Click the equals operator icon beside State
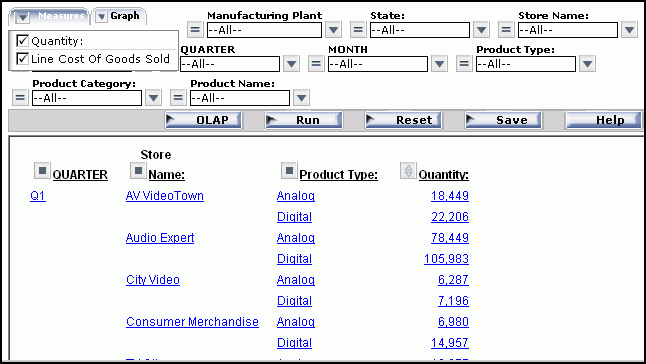Image resolution: width=646 pixels, height=364 pixels. (358, 30)
